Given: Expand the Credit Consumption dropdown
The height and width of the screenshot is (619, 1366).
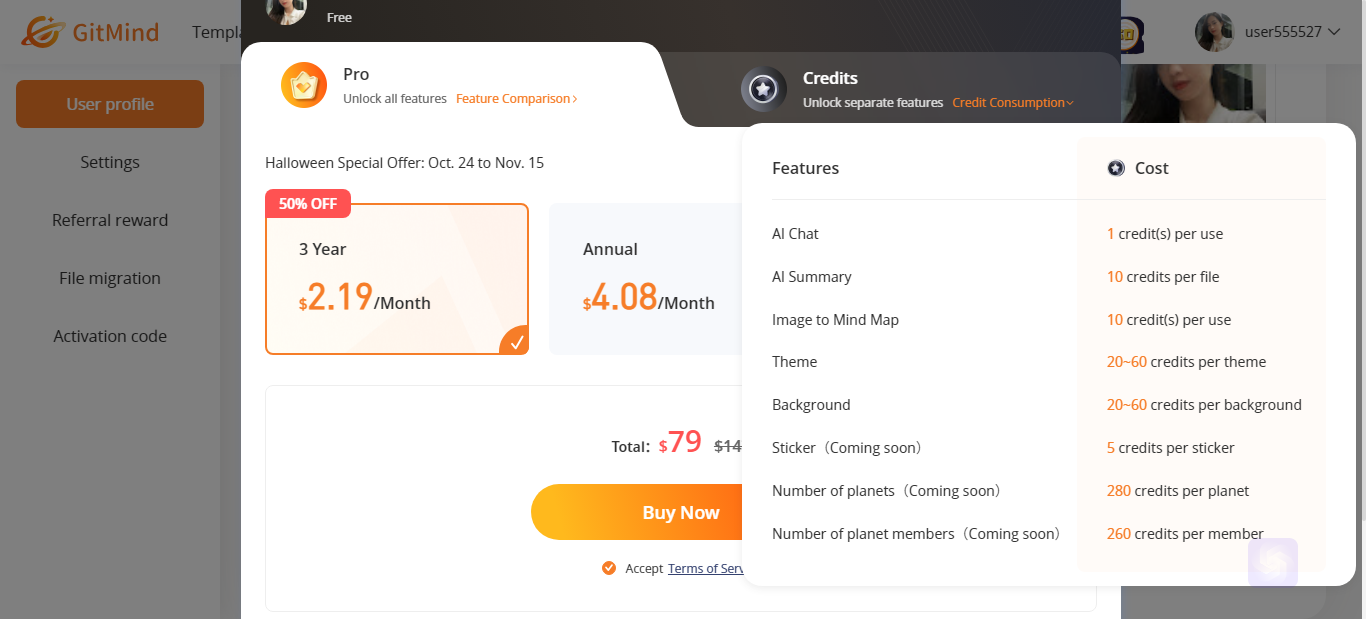Looking at the screenshot, I should 1013,103.
